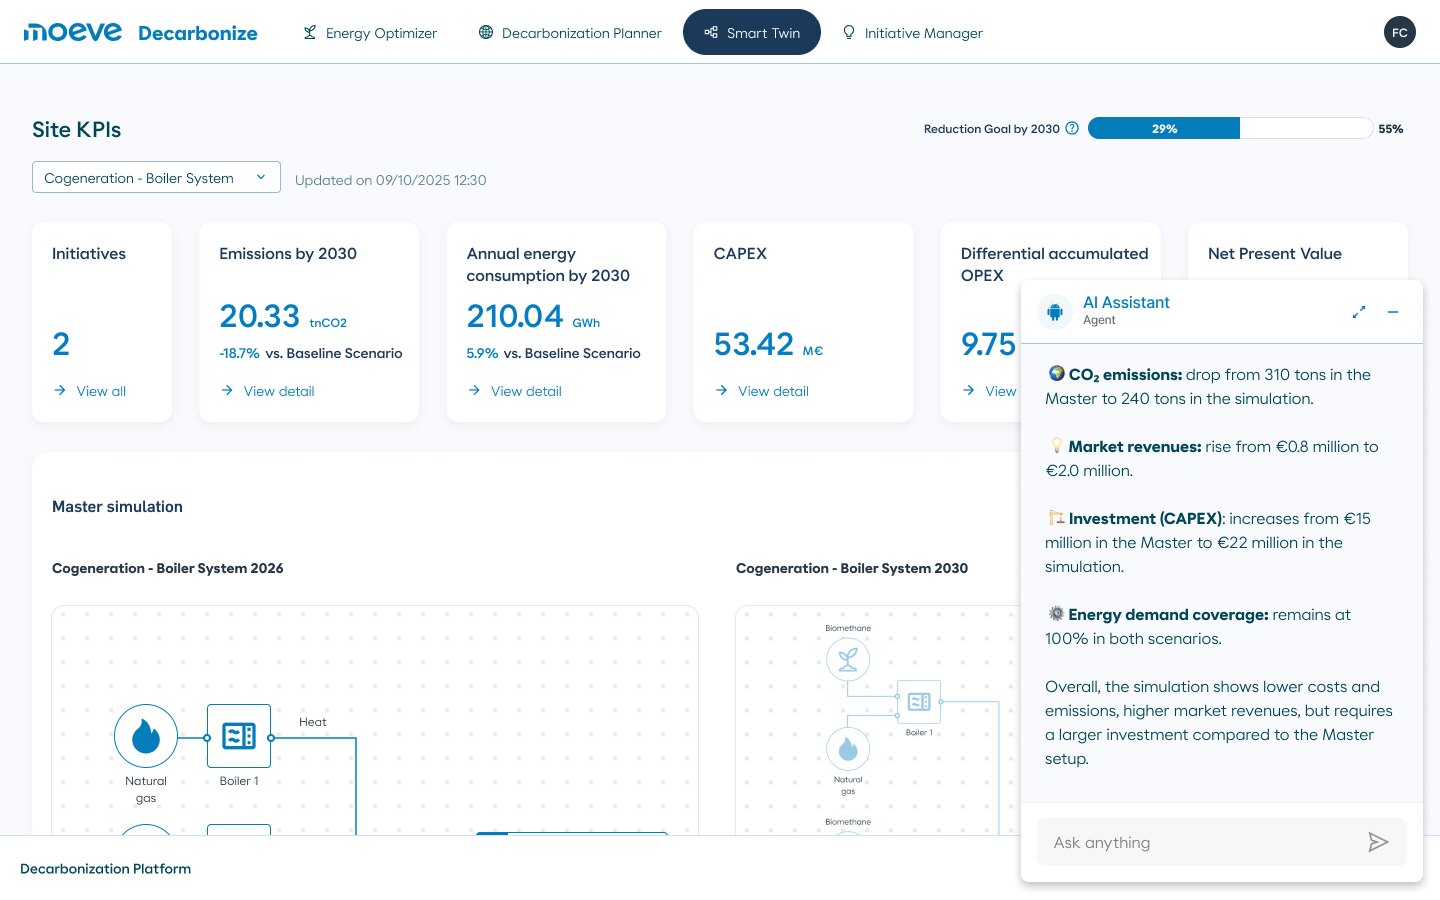Select the Smart Twin tab
Viewport: 1440px width, 900px height.
coord(752,32)
